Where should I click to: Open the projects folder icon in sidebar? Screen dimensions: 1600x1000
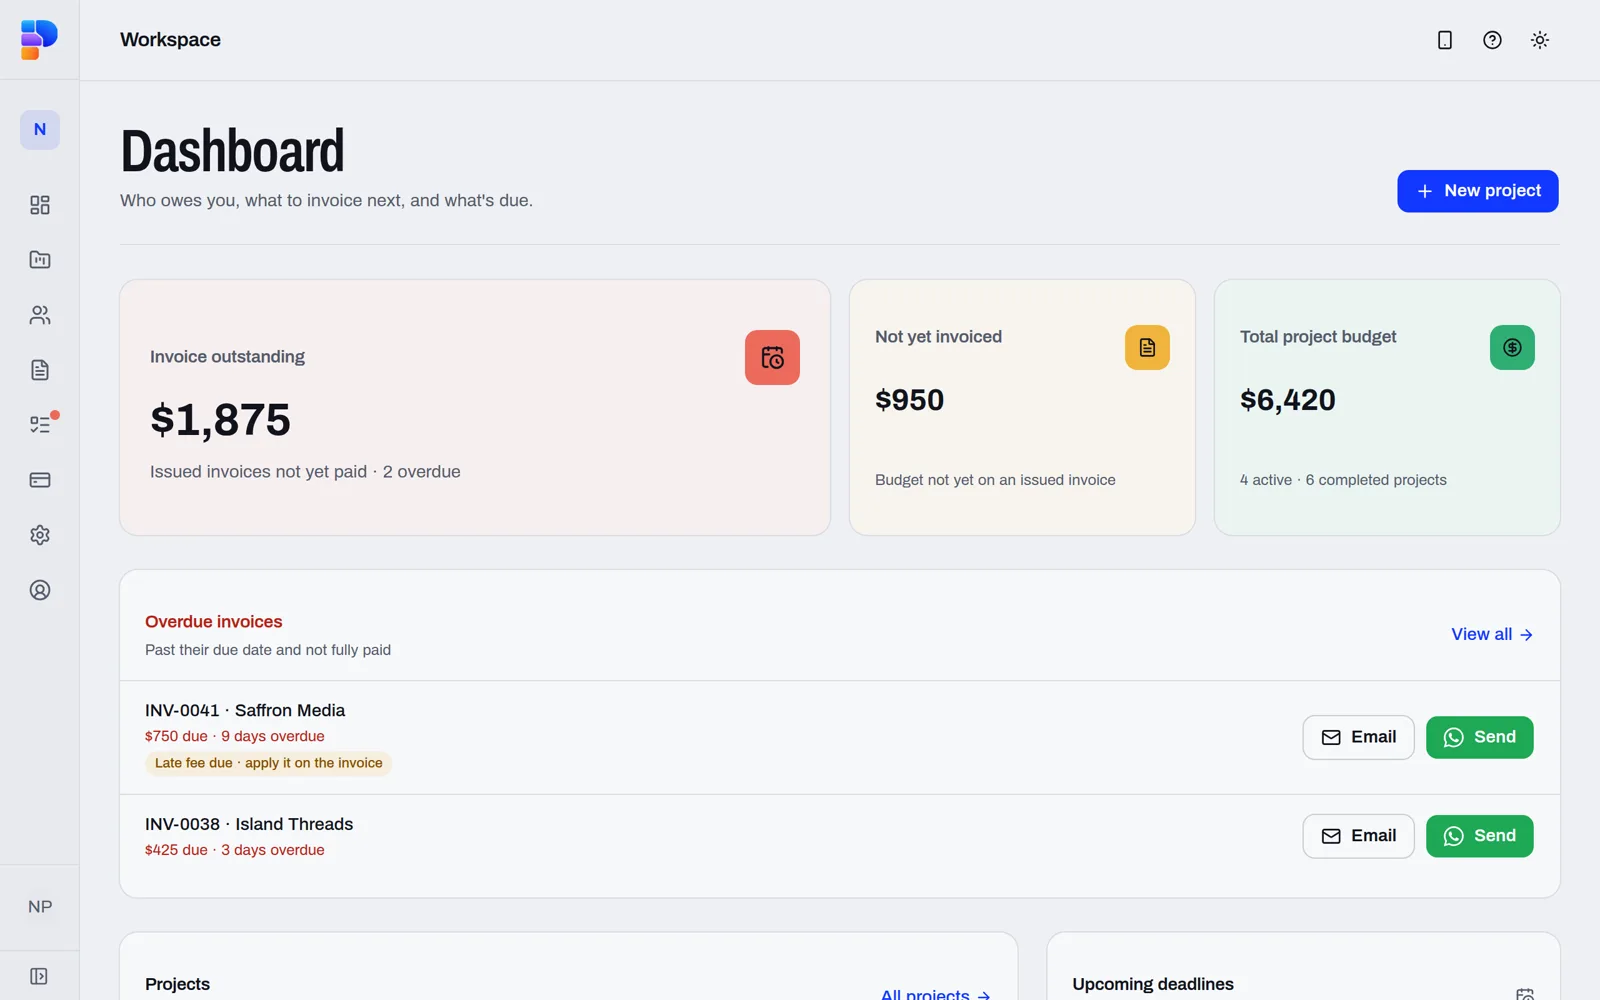[40, 260]
